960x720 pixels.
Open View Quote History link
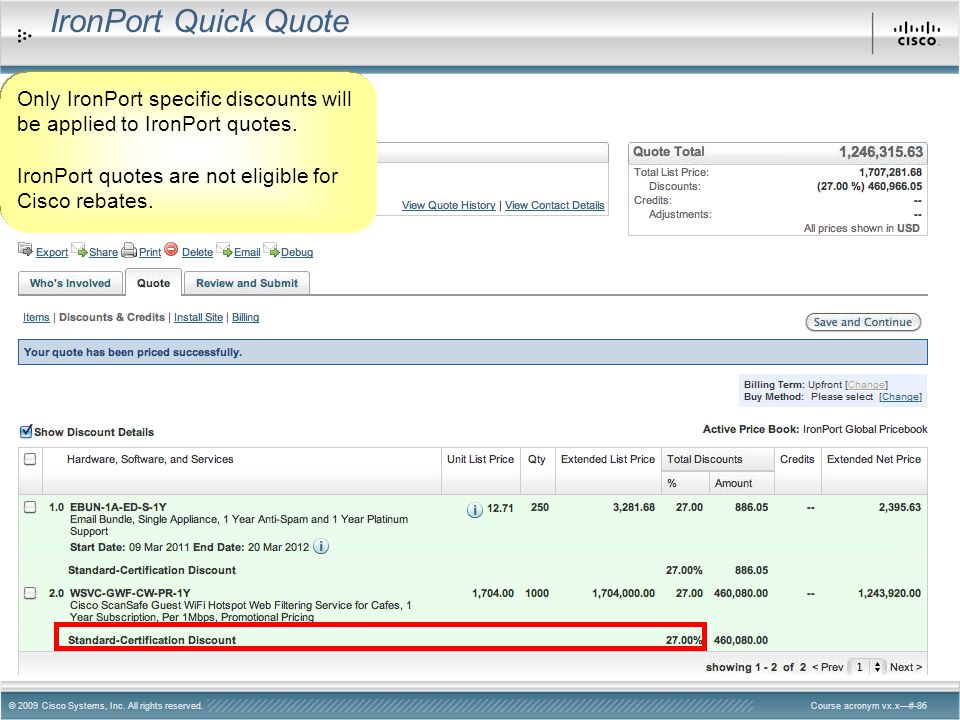pos(449,205)
